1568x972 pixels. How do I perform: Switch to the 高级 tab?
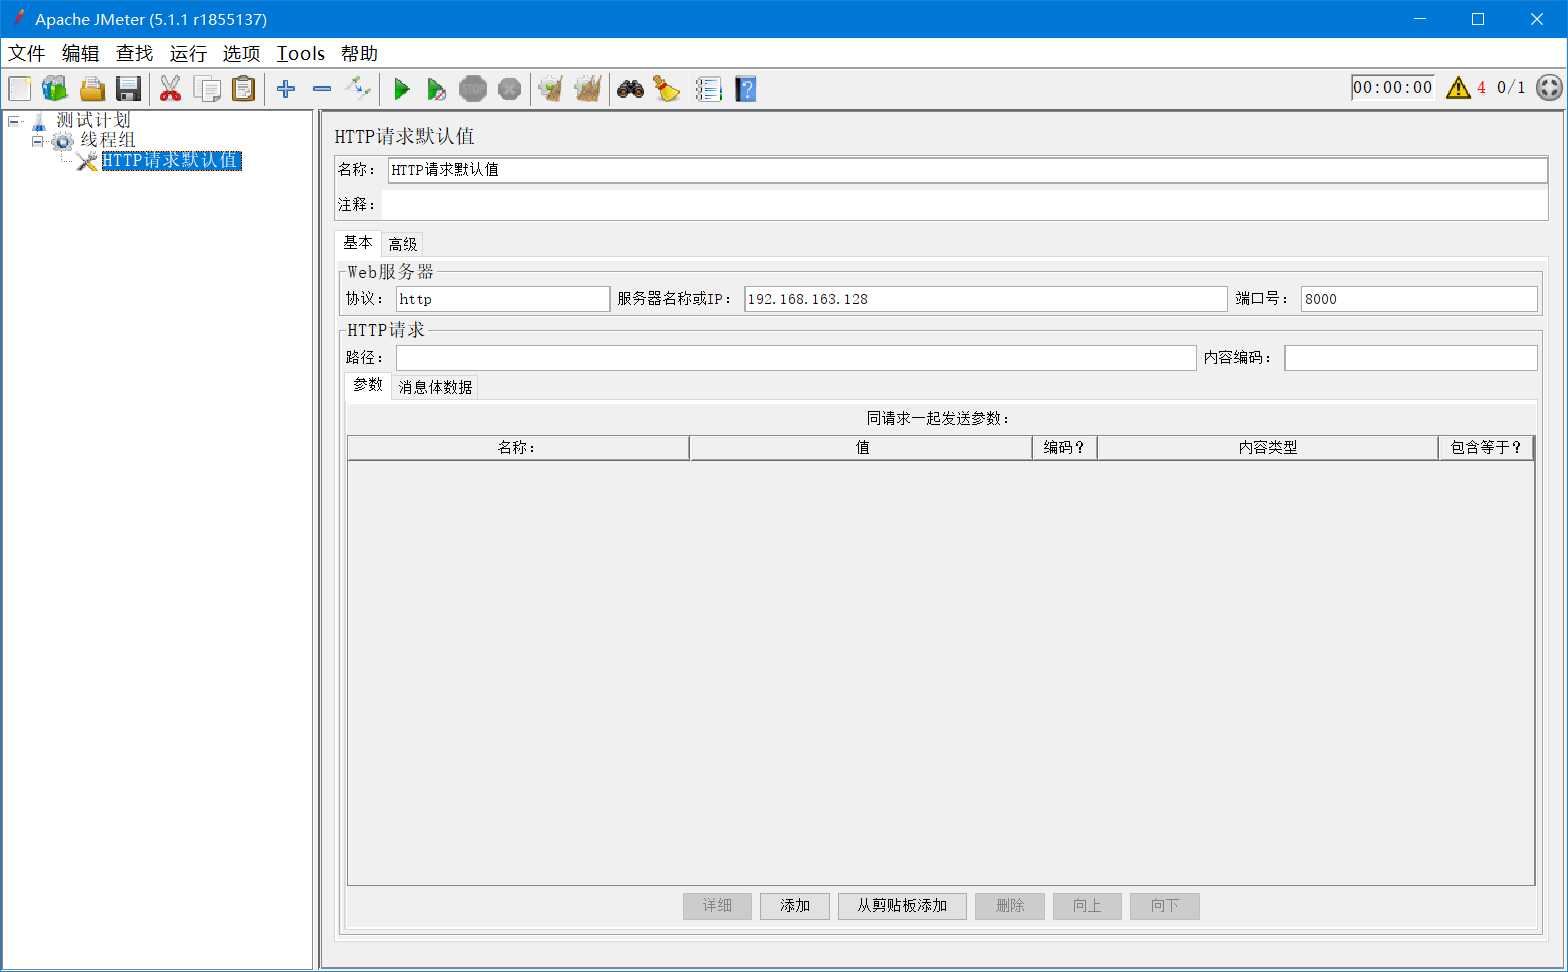coord(403,244)
